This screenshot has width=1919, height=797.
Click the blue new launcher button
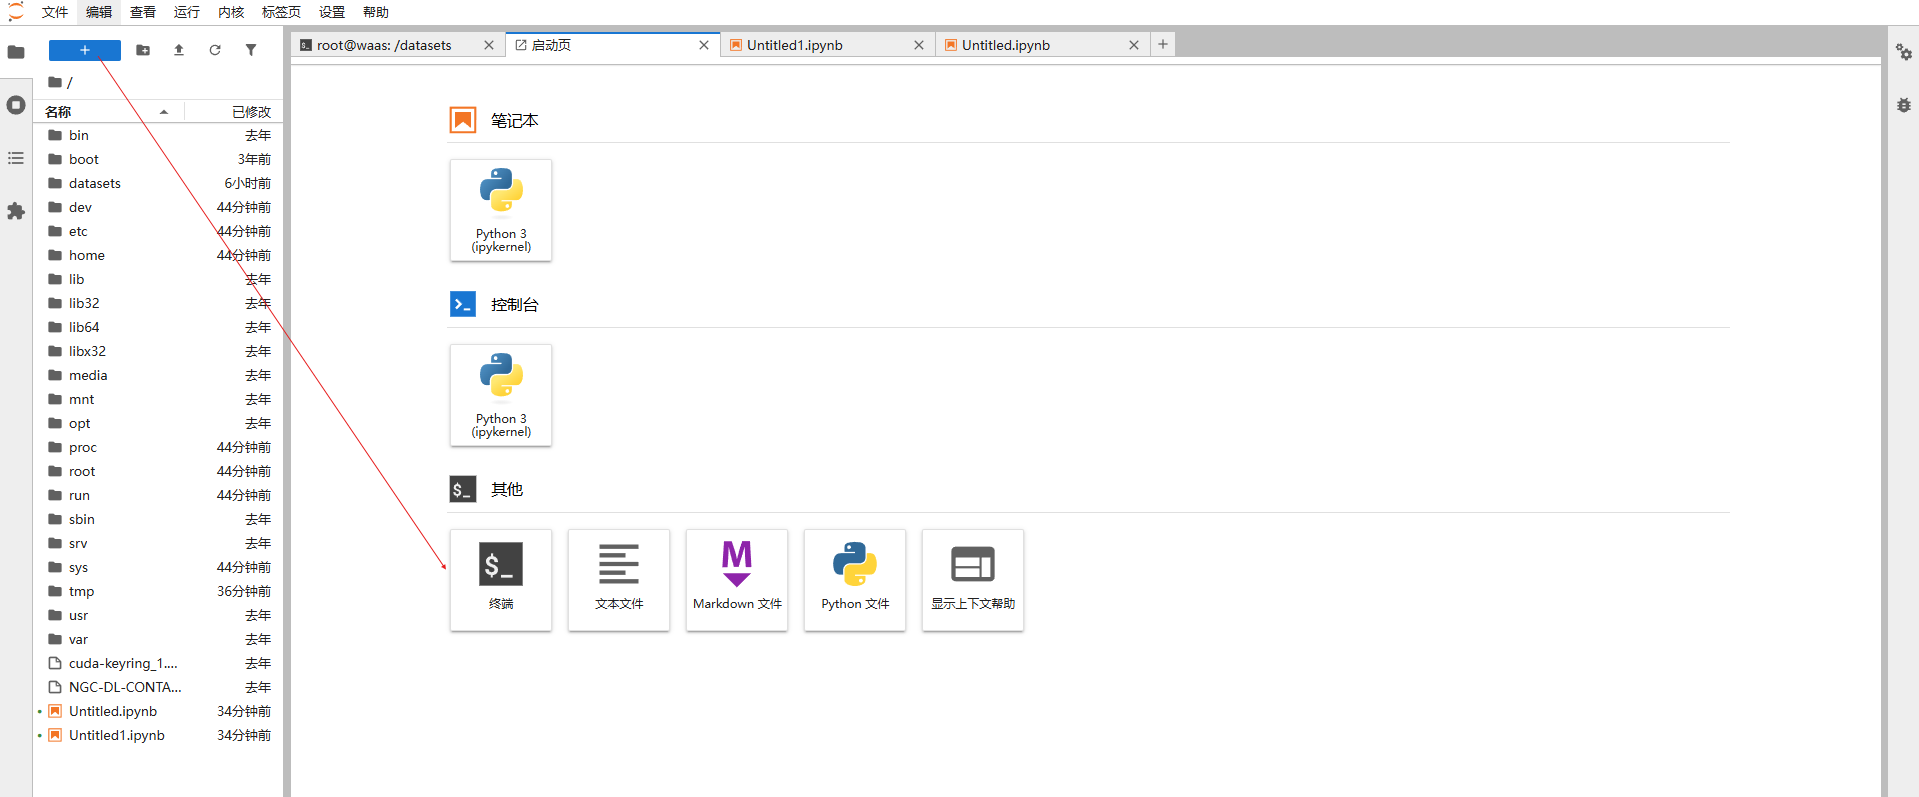pos(85,50)
